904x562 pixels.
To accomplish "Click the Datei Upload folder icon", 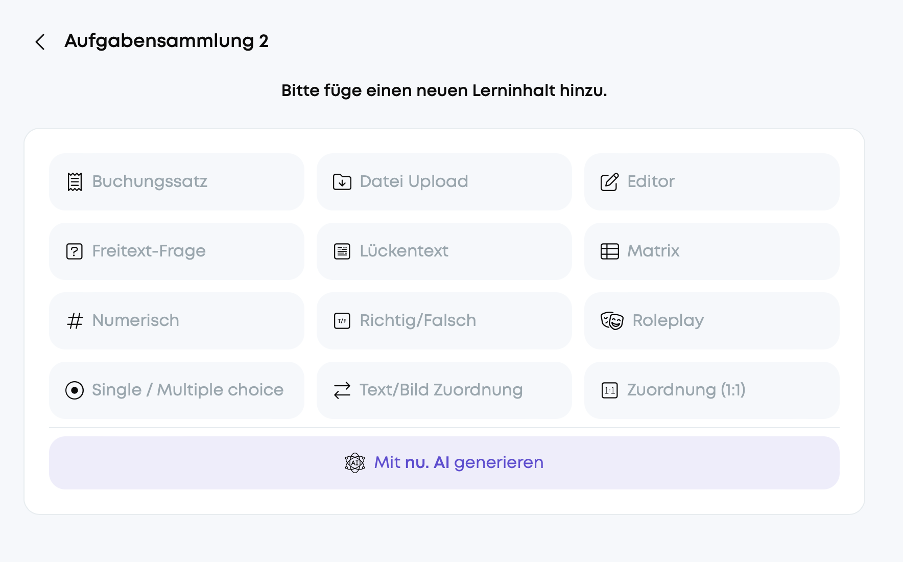I will coord(342,182).
